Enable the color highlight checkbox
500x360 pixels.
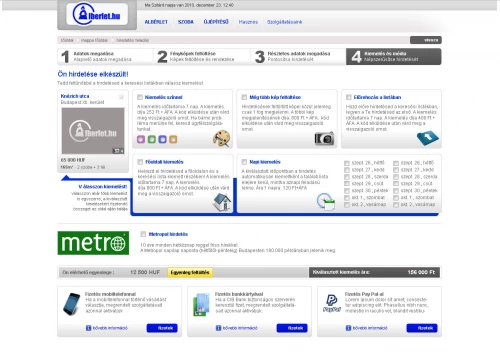point(140,97)
